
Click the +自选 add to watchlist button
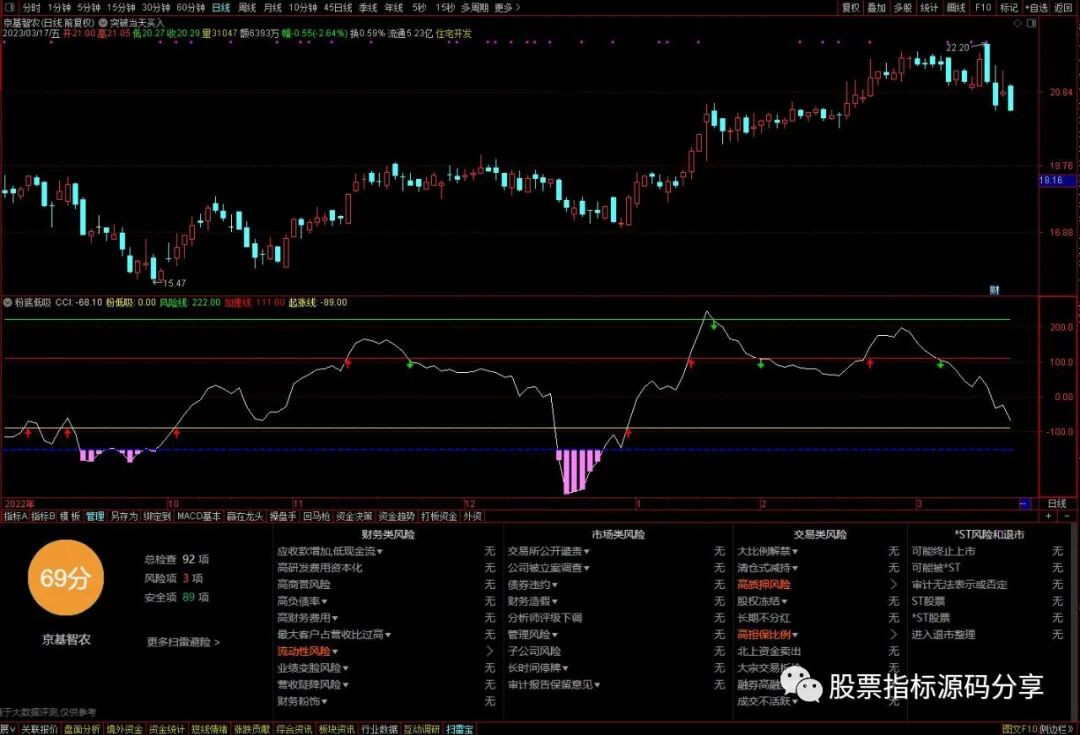[x=1037, y=8]
